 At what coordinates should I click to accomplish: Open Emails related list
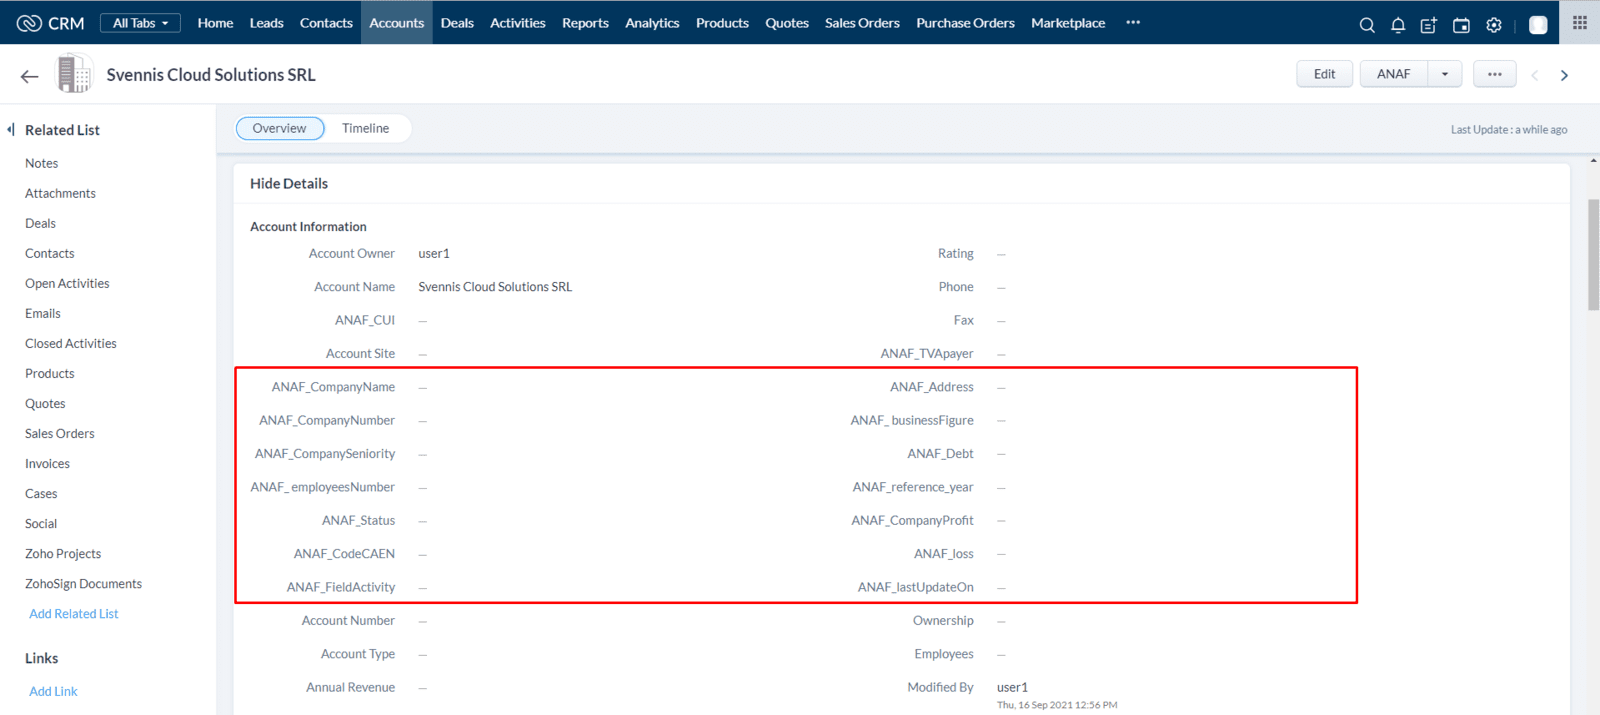pos(43,313)
